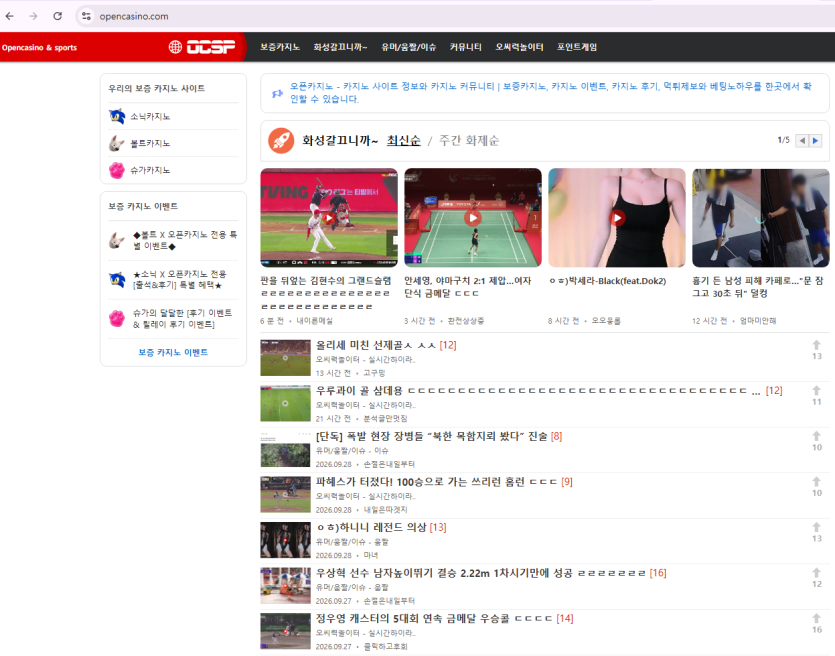Open the cafe CCTV news thumbnail
The image size is (835, 656).
pos(760,218)
